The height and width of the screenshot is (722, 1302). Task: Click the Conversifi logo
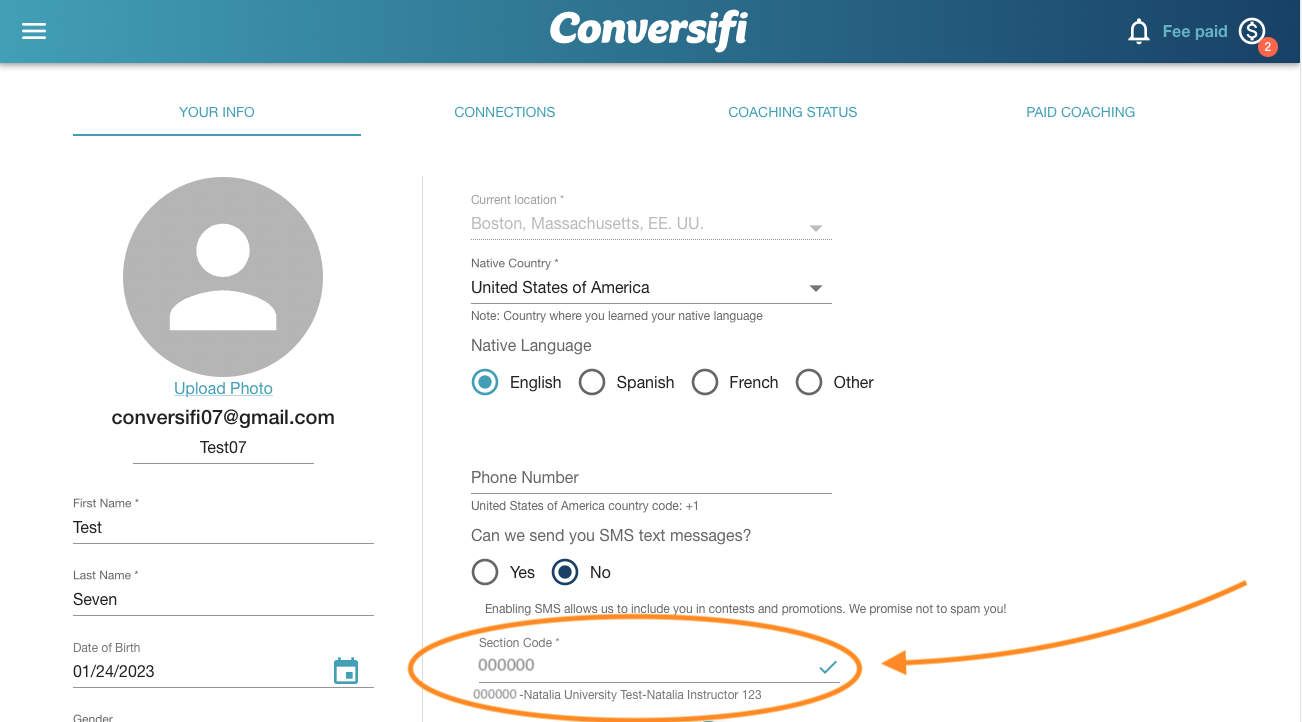[648, 31]
